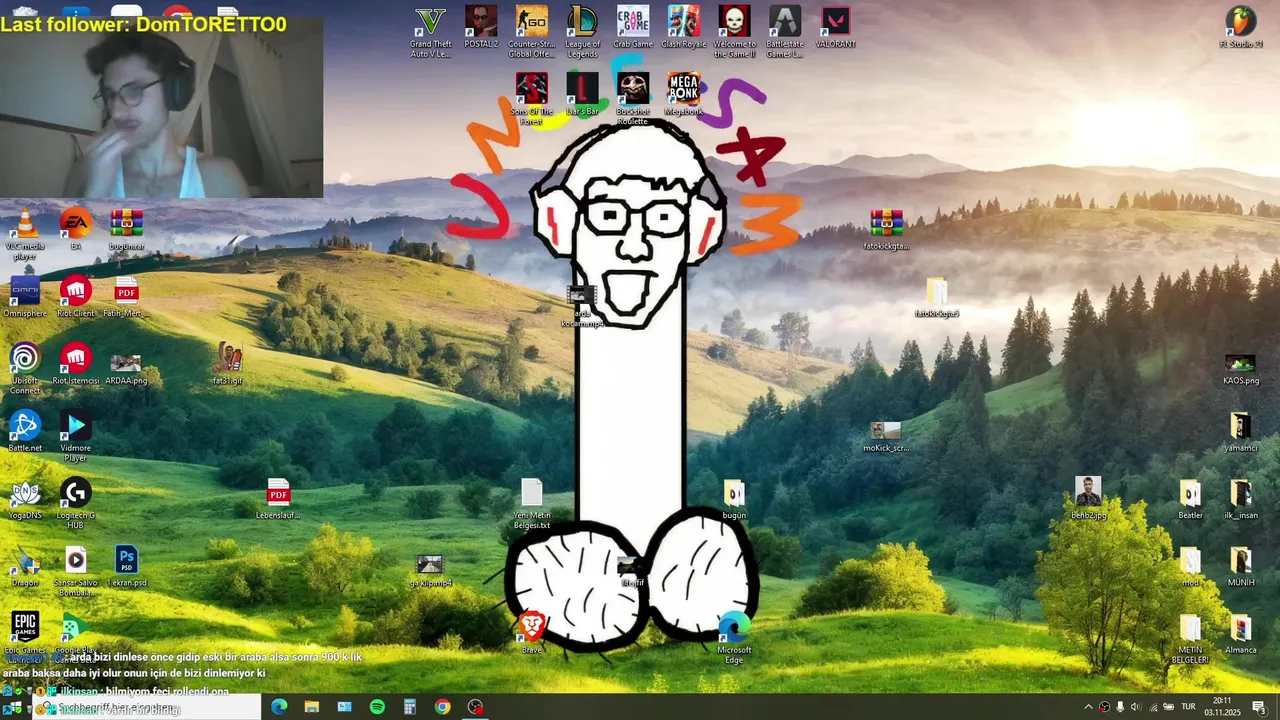The image size is (1280, 720).
Task: Click the Clash Royale desktop icon
Action: coord(684,28)
